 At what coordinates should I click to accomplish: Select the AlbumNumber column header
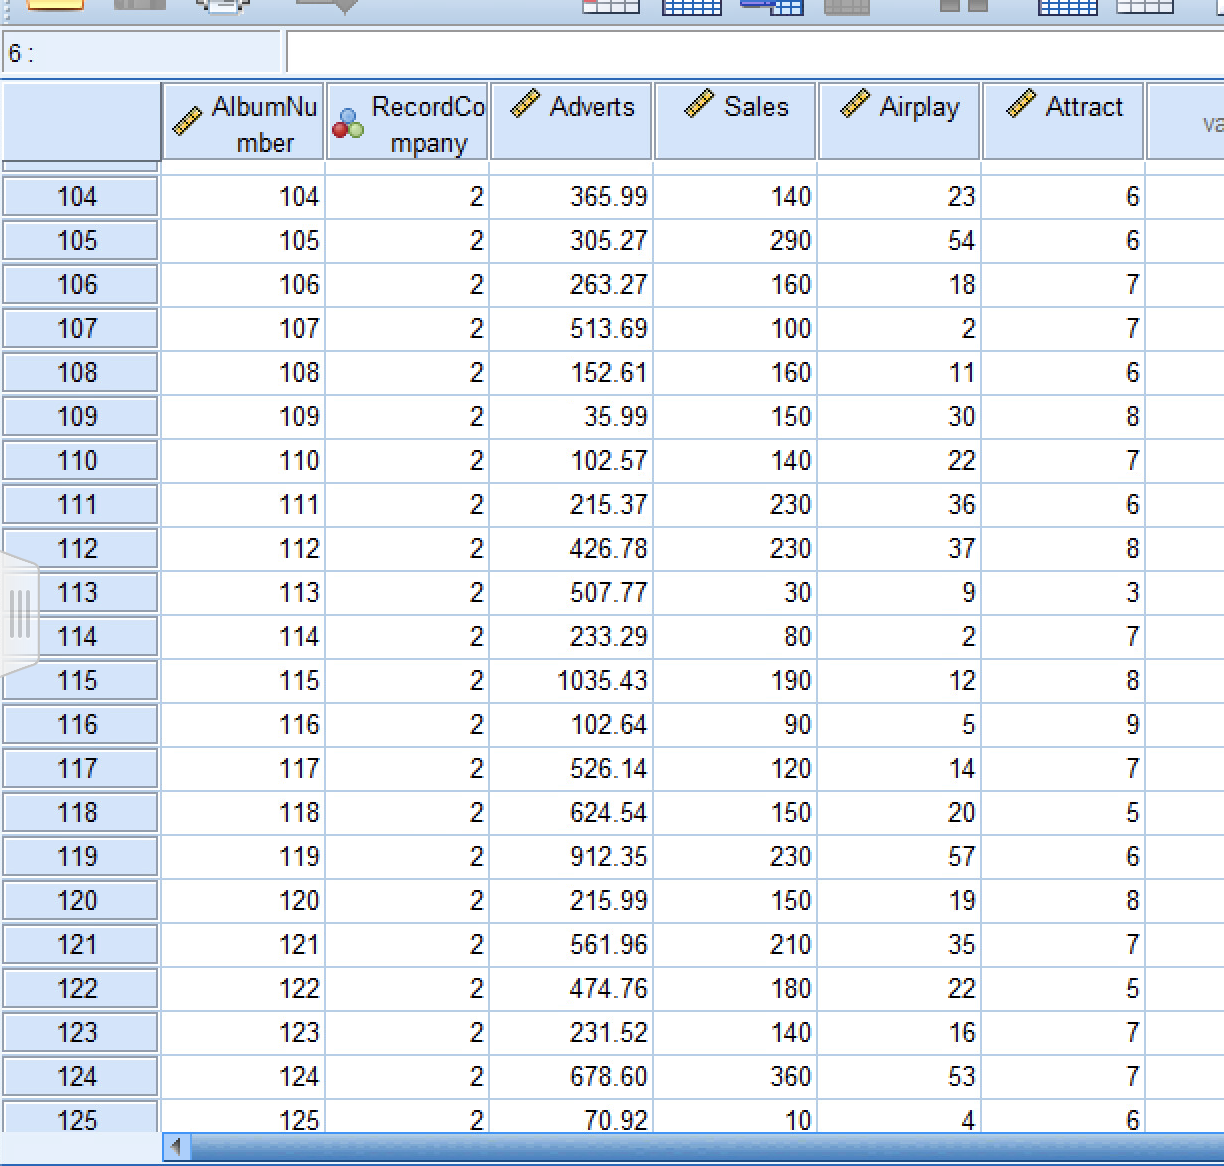tap(243, 123)
